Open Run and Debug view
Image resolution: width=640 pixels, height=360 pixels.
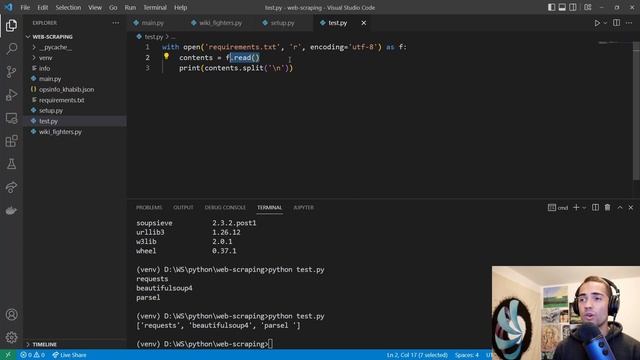(x=11, y=95)
